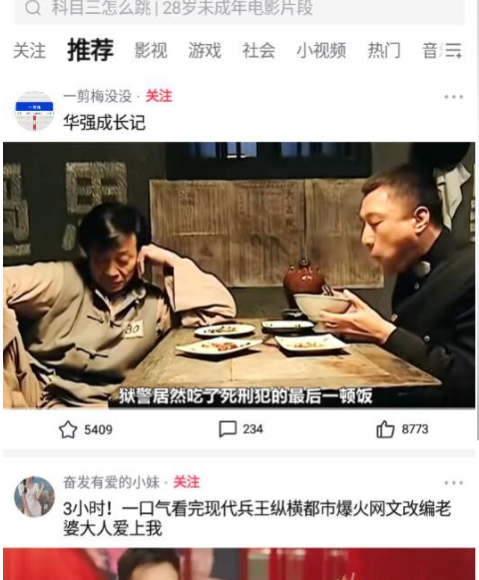Switch to the 关注 tab
479x580 pixels.
tap(30, 51)
